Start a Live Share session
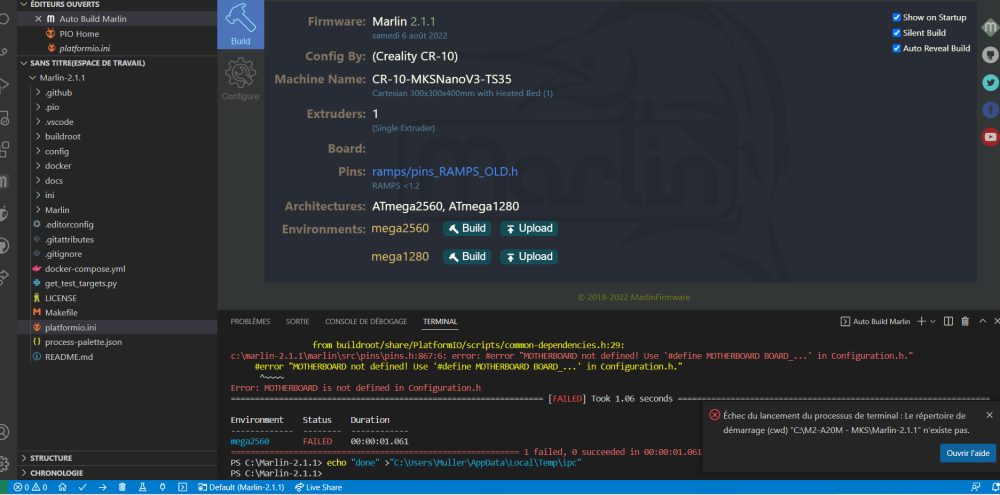This screenshot has width=1000, height=495. (319, 487)
